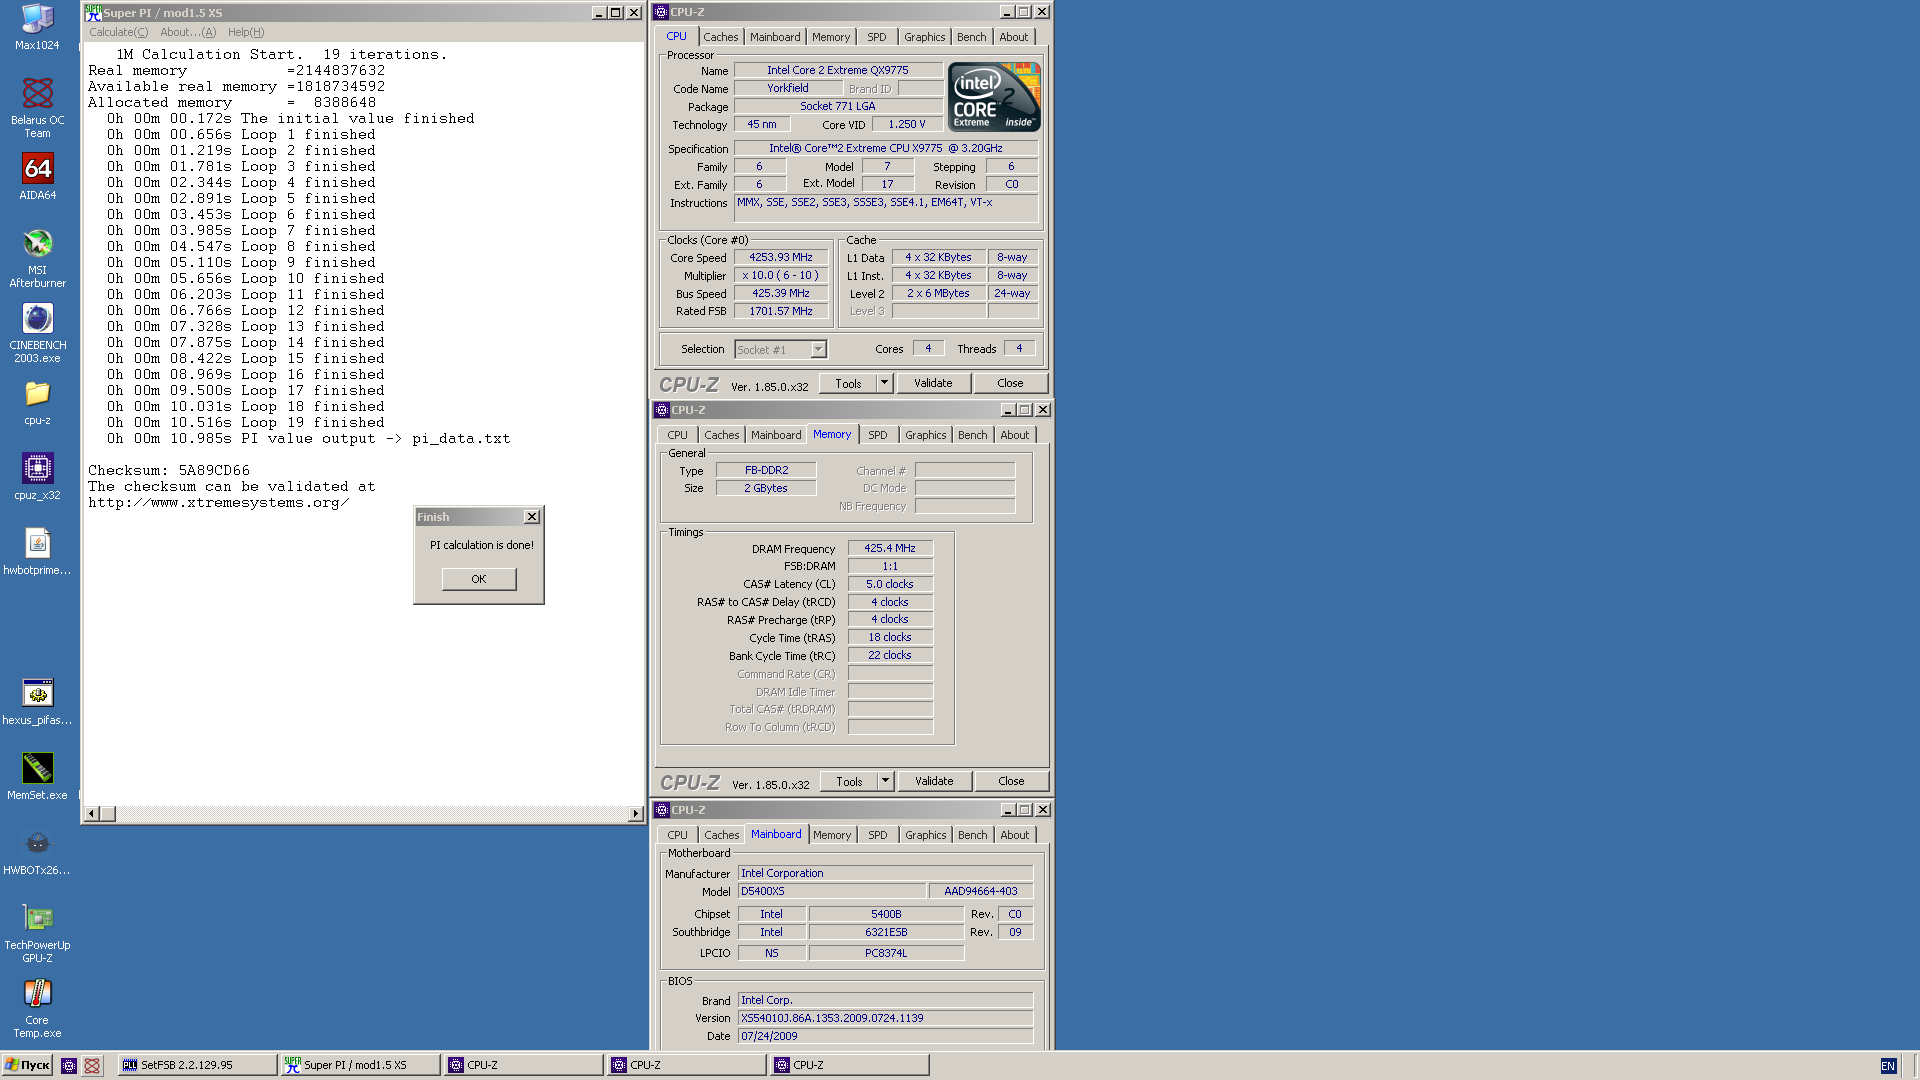Open the Start (Пуск) menu
This screenshot has width=1920, height=1080.
pyautogui.click(x=27, y=1065)
